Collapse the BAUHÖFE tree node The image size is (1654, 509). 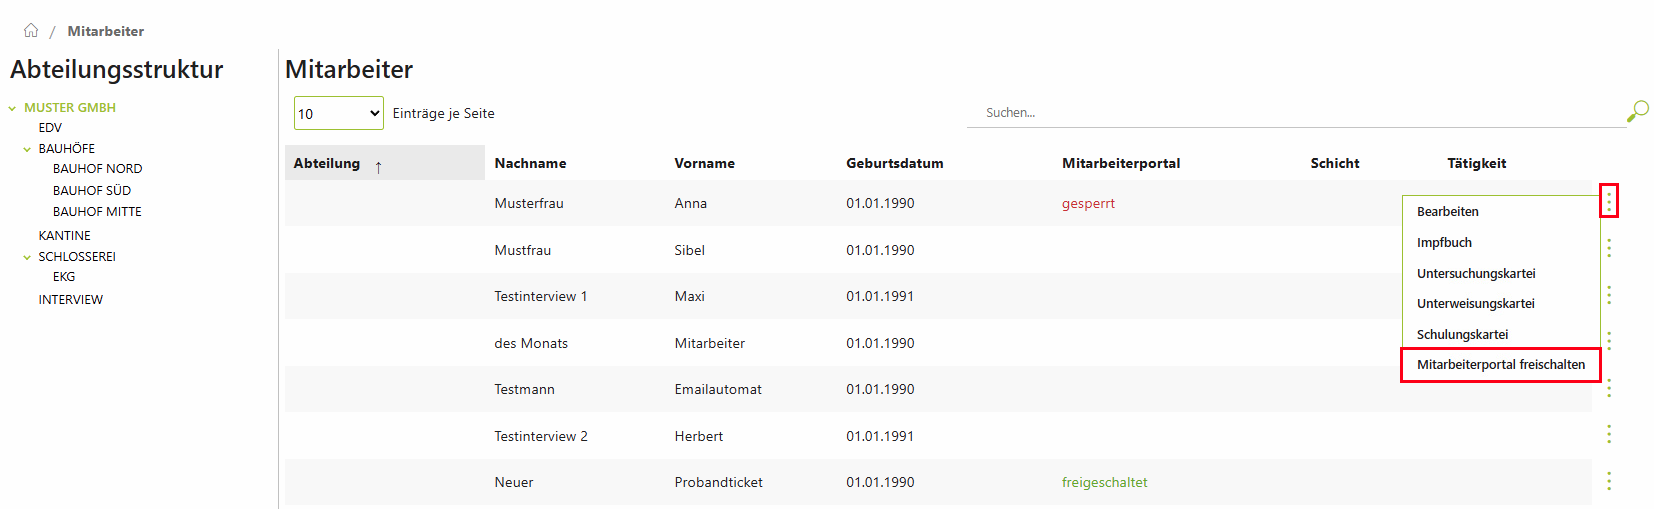tap(27, 149)
